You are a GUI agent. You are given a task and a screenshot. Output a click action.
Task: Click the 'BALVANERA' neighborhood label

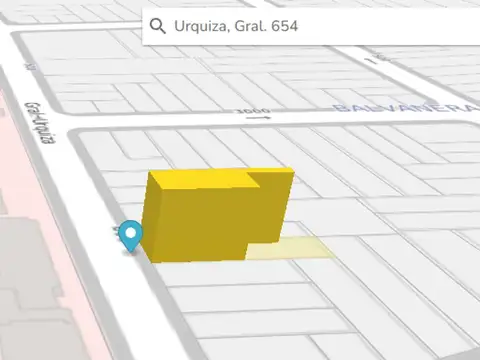[x=406, y=109]
